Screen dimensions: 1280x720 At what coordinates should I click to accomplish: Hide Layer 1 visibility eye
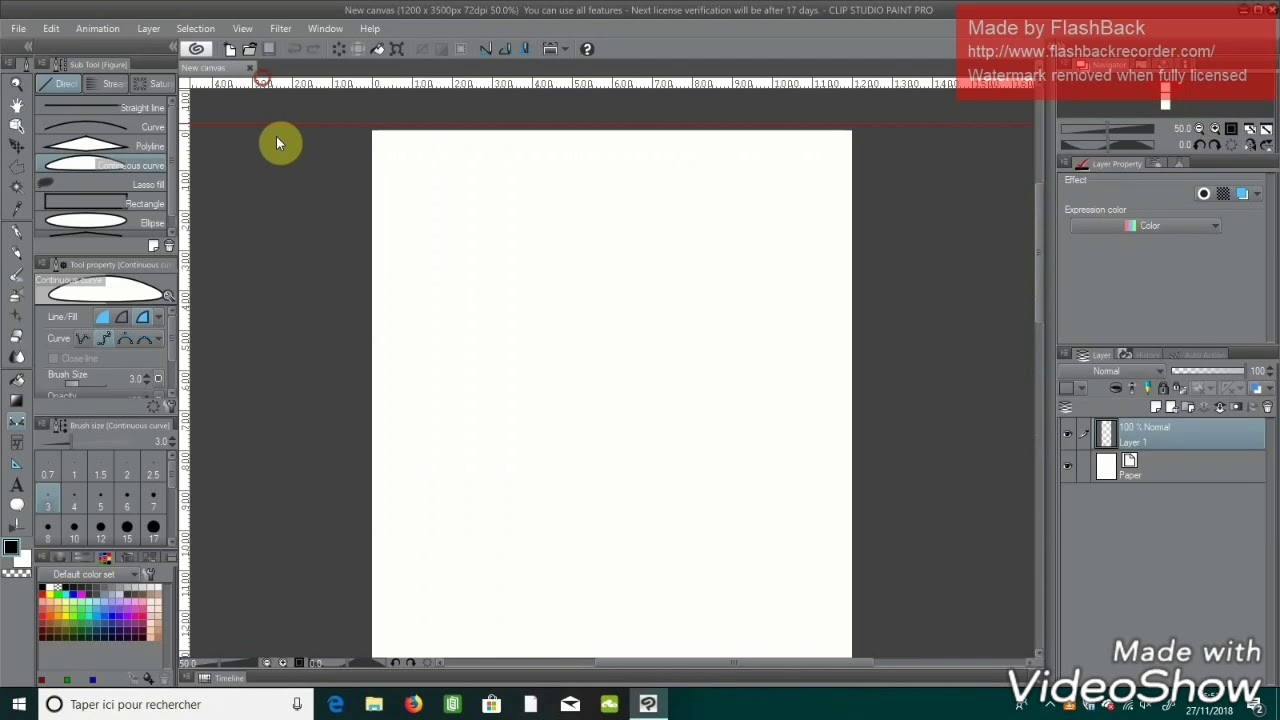1067,434
